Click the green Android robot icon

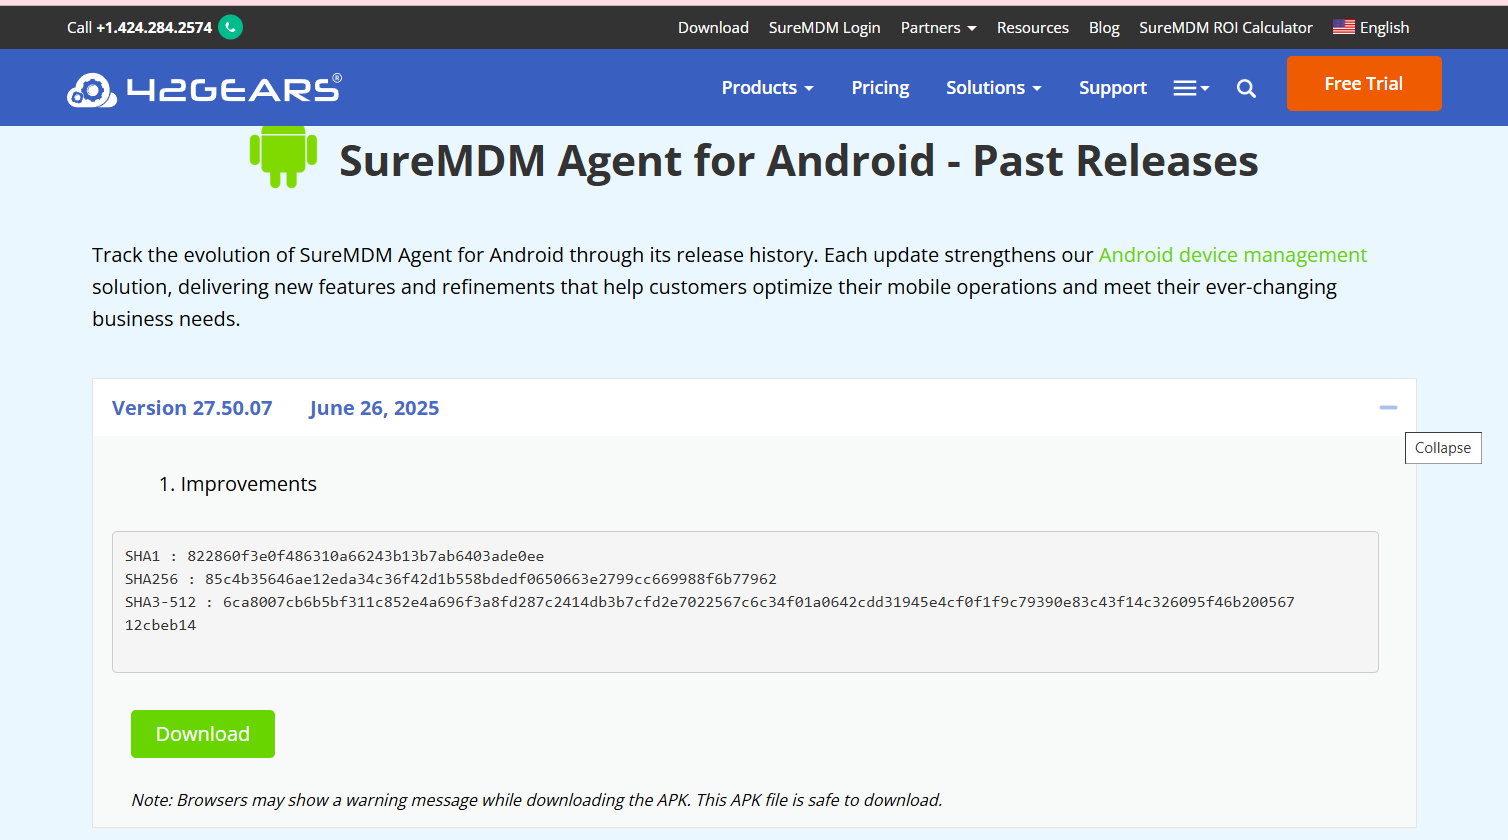point(283,157)
